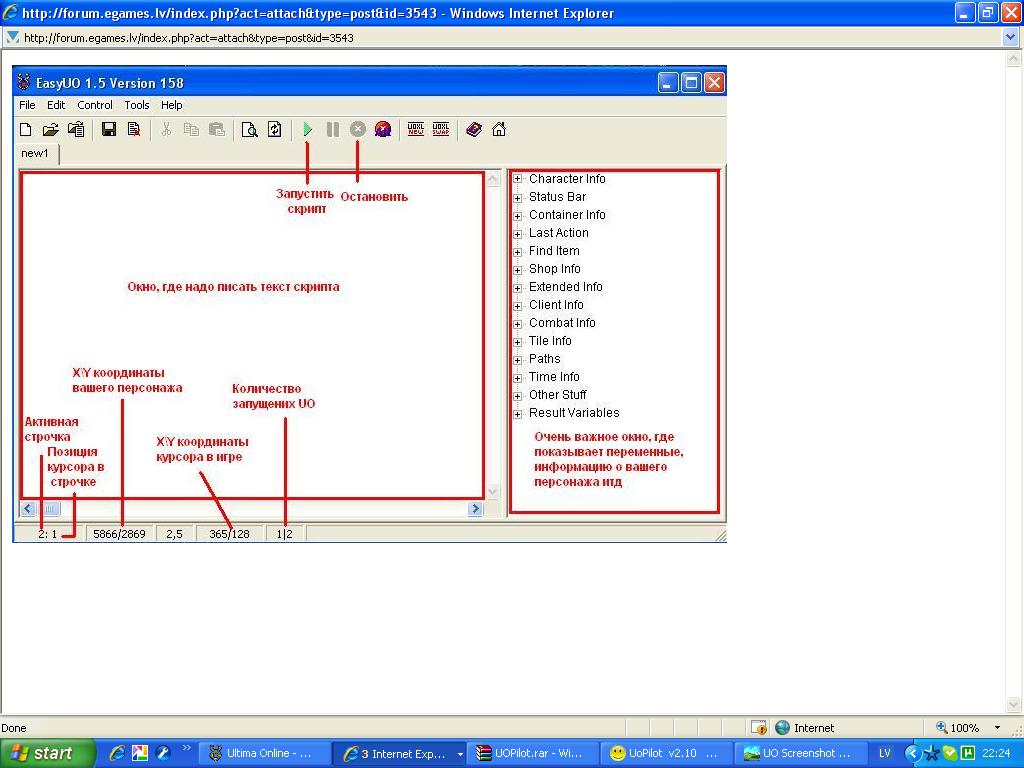Open the Edit menu
The height and width of the screenshot is (768, 1024).
point(56,105)
